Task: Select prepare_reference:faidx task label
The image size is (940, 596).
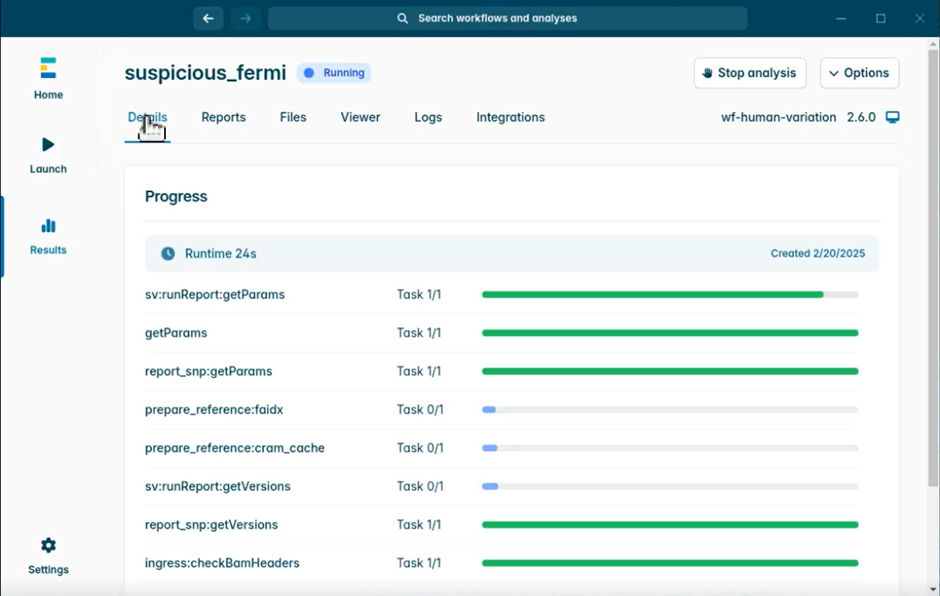Action: [x=214, y=410]
